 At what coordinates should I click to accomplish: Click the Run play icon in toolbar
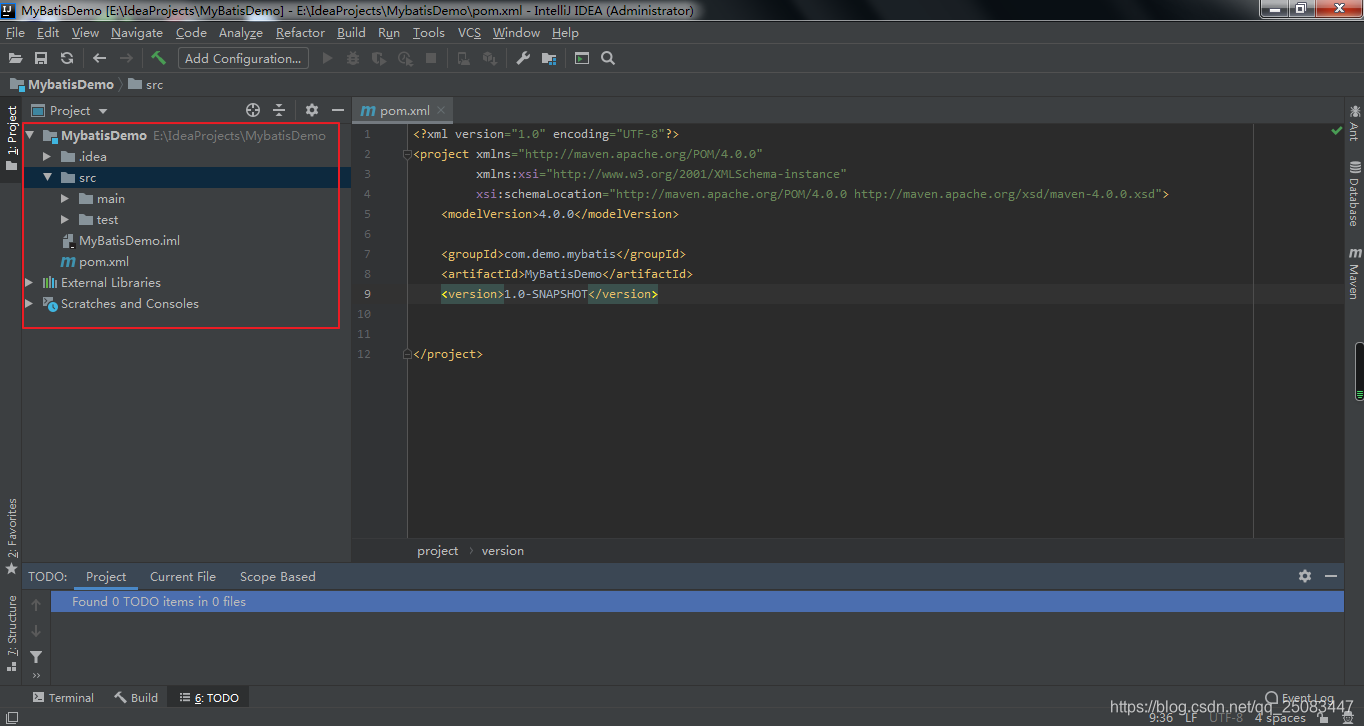click(327, 58)
